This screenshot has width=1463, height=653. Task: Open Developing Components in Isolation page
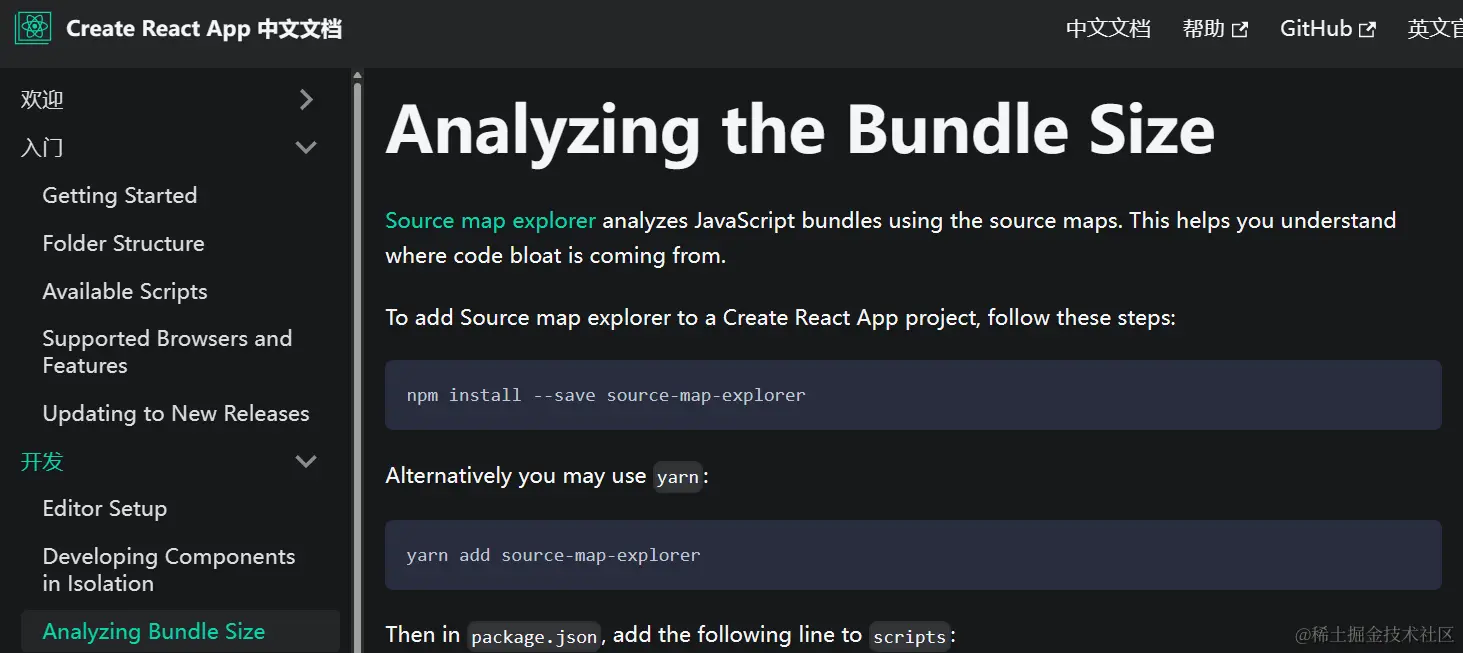[169, 570]
